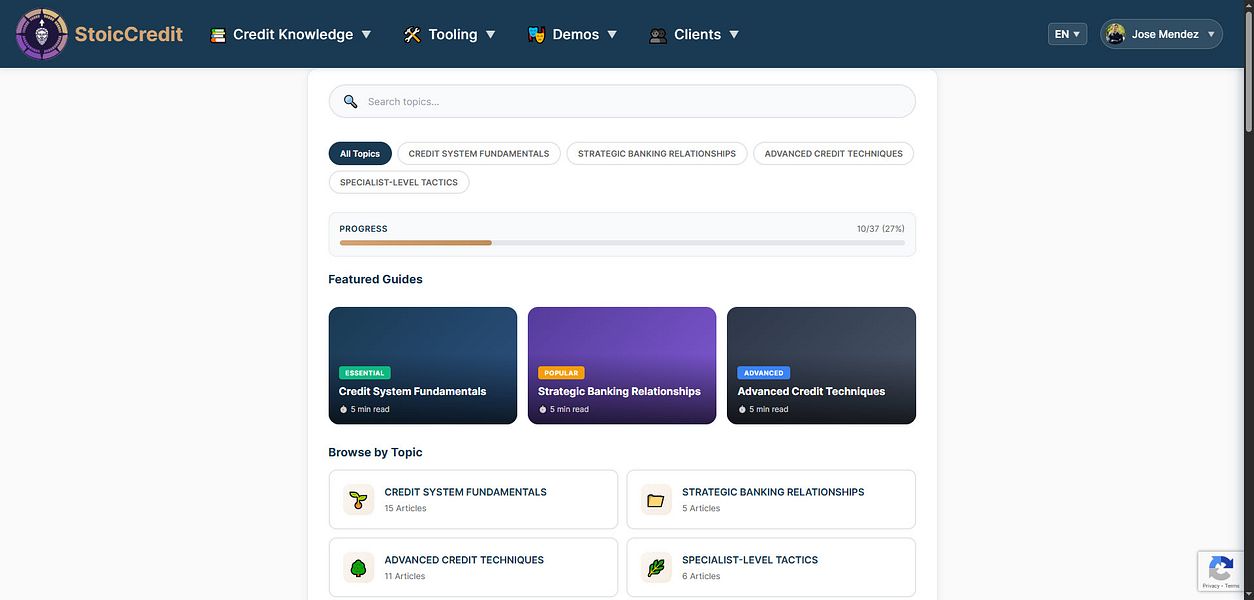Open the Strategic Banking Relationships featured guide
The height and width of the screenshot is (600, 1254).
click(622, 364)
